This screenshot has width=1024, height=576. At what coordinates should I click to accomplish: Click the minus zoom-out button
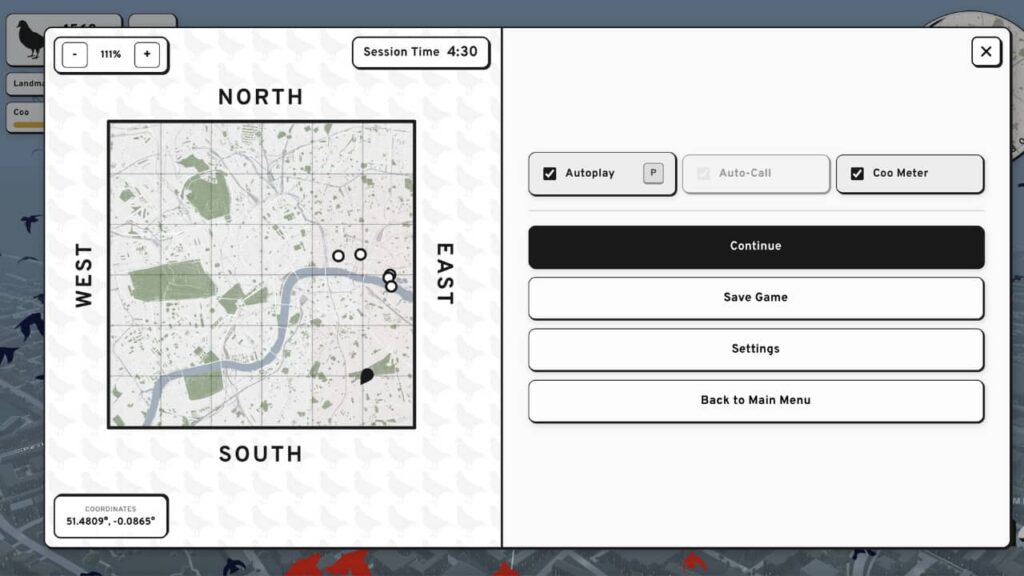[75, 55]
